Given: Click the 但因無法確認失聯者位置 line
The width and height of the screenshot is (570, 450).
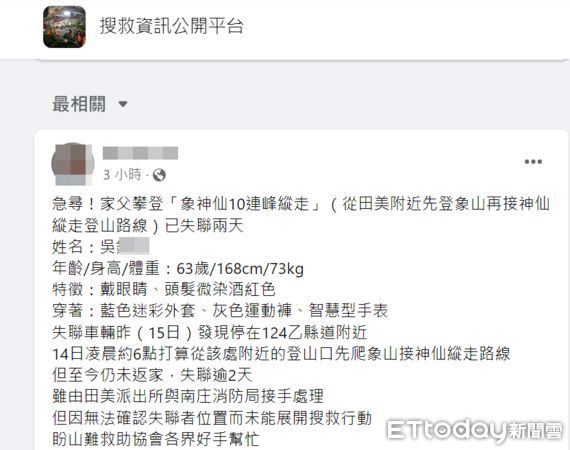Looking at the screenshot, I should point(212,418).
